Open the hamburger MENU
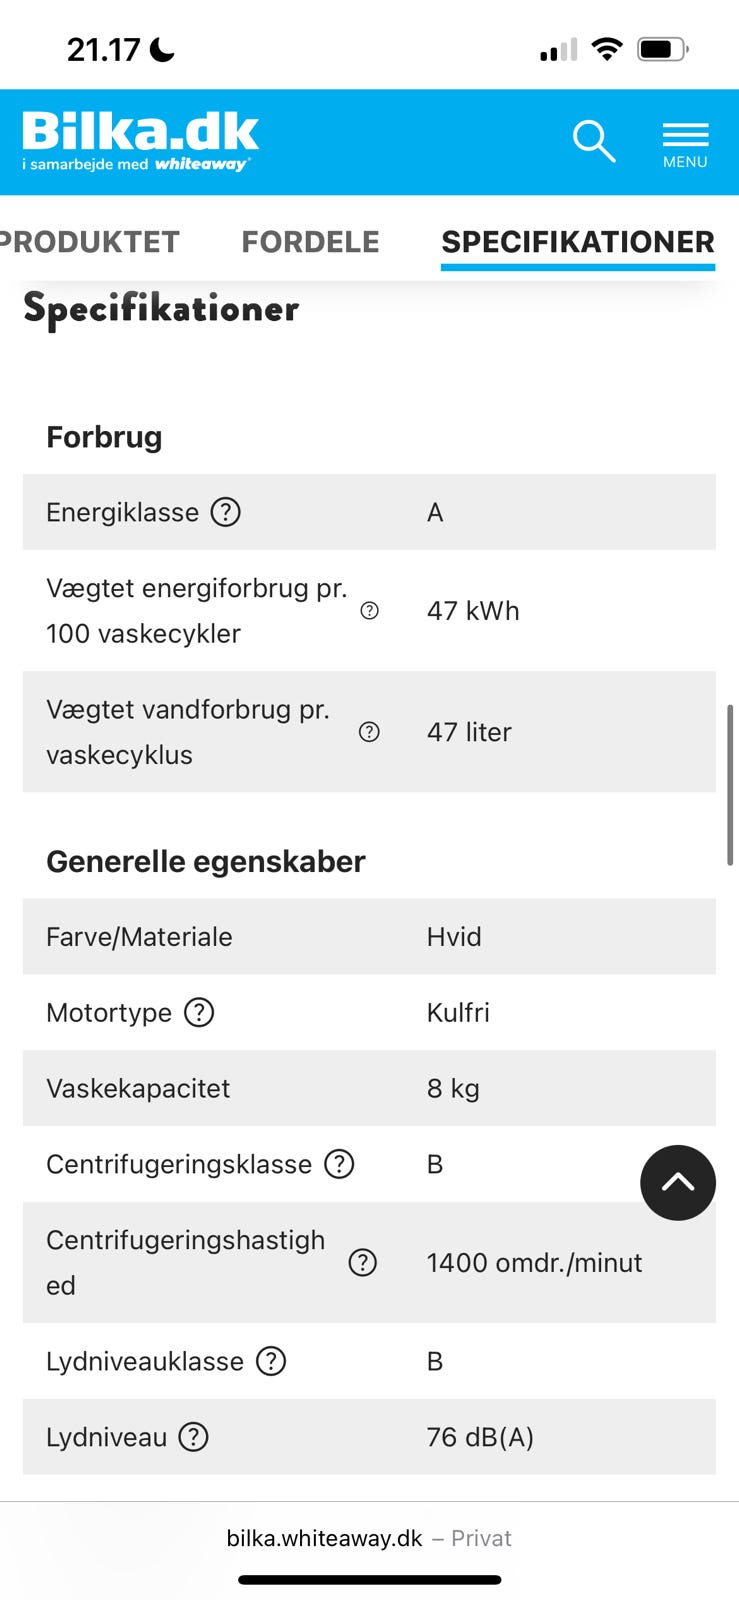This screenshot has height=1600, width=739. point(685,144)
